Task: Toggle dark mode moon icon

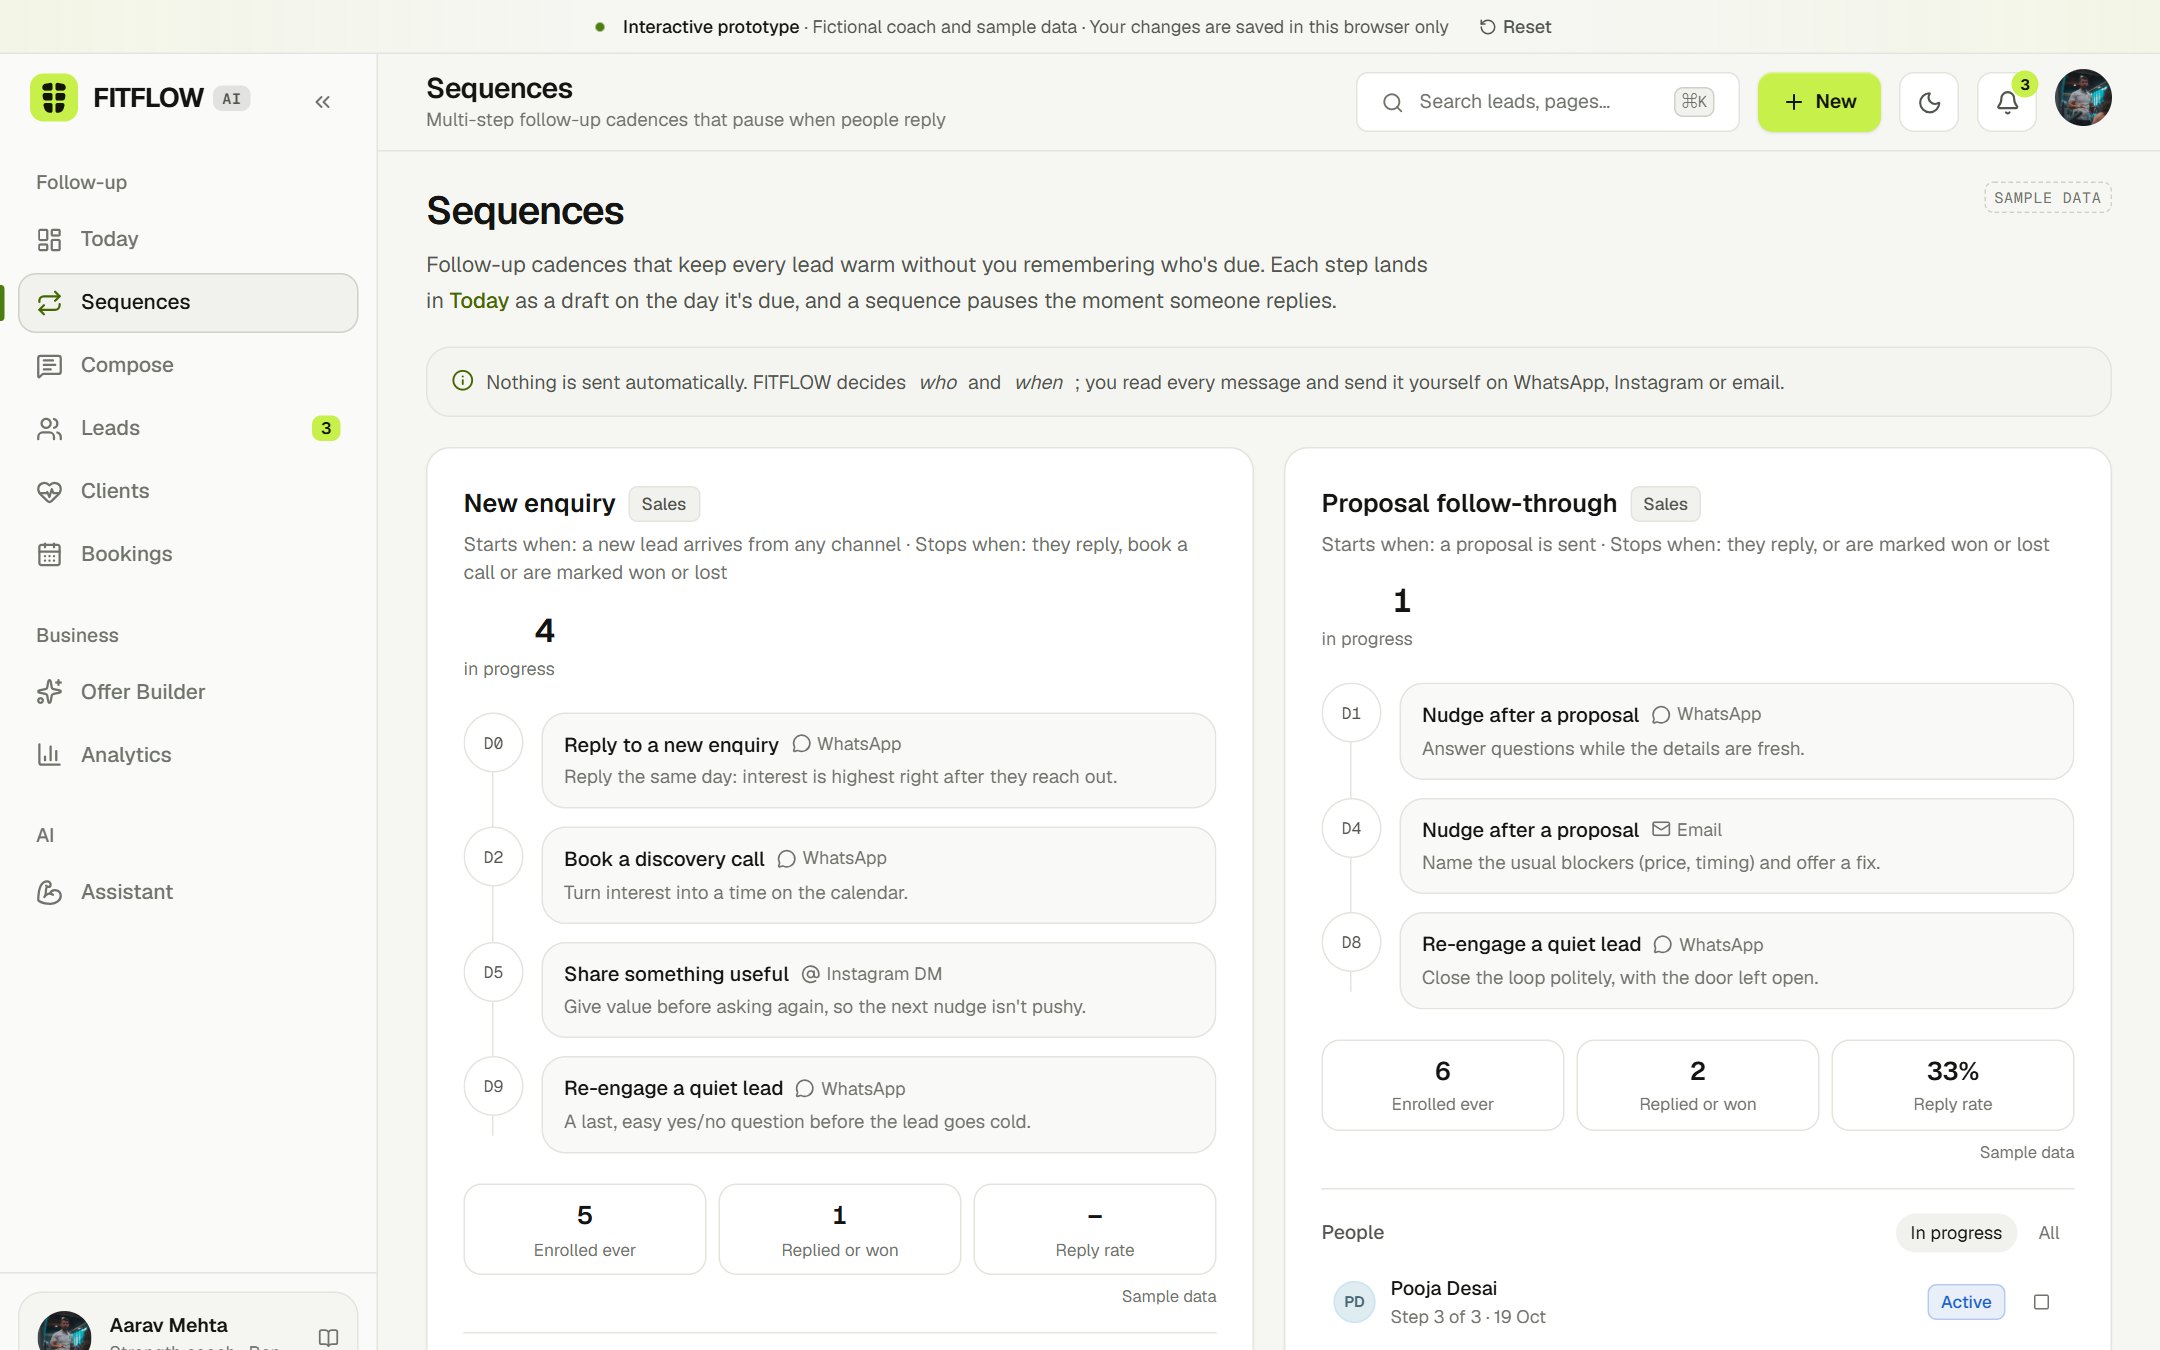Action: click(1929, 102)
